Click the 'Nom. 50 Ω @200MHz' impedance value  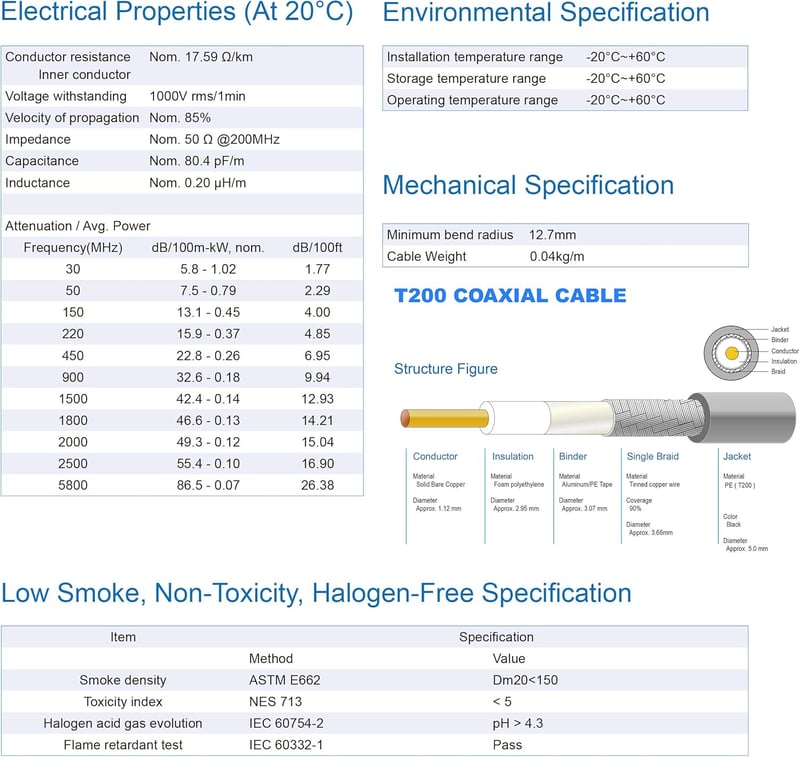214,139
